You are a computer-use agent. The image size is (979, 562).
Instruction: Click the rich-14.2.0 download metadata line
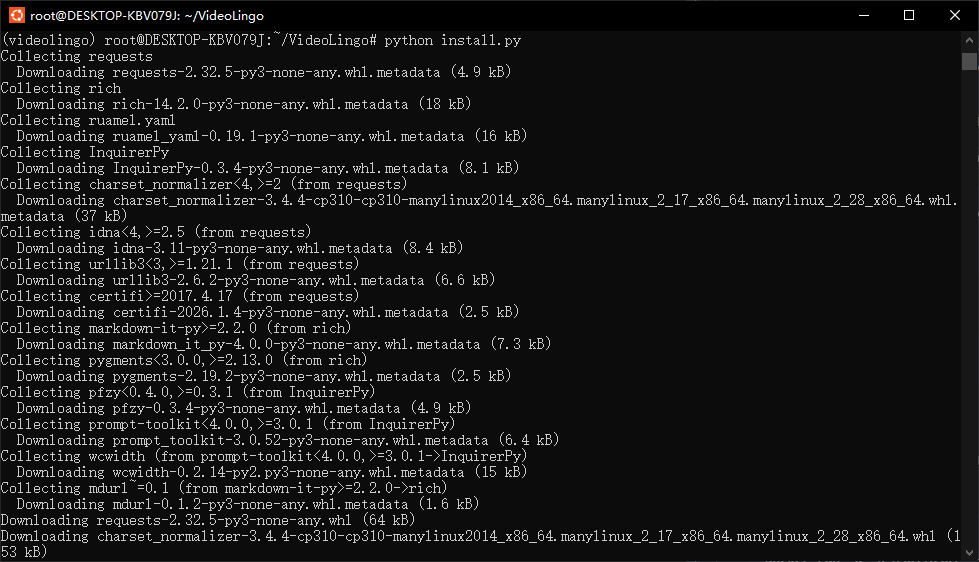[244, 104]
